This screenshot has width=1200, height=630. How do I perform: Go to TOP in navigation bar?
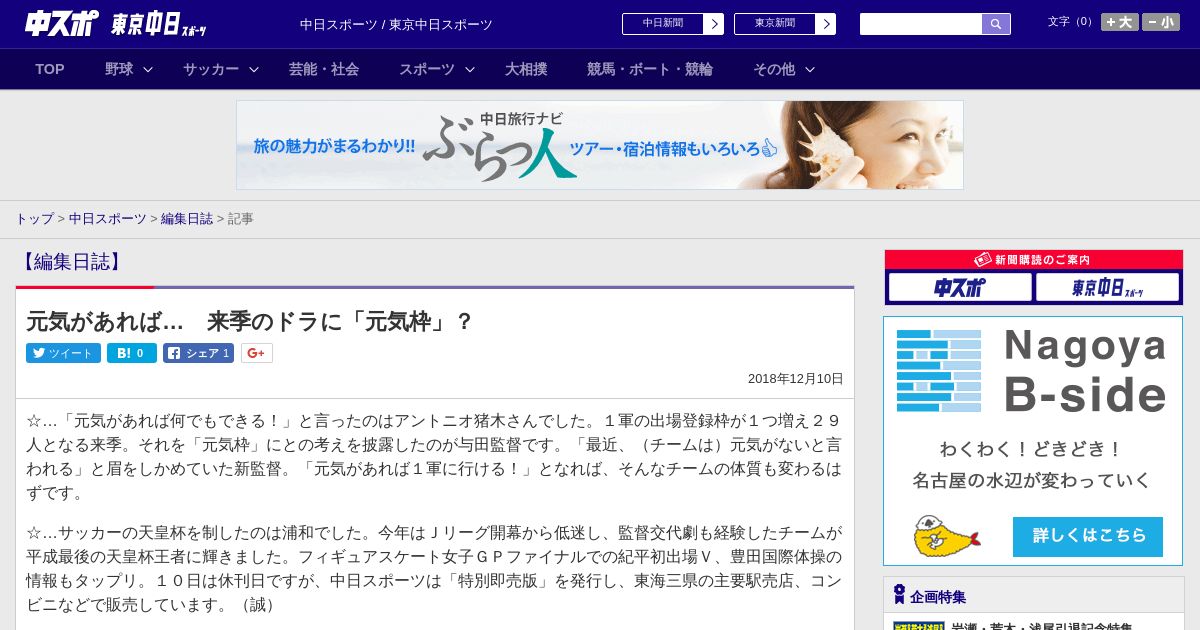[x=50, y=69]
